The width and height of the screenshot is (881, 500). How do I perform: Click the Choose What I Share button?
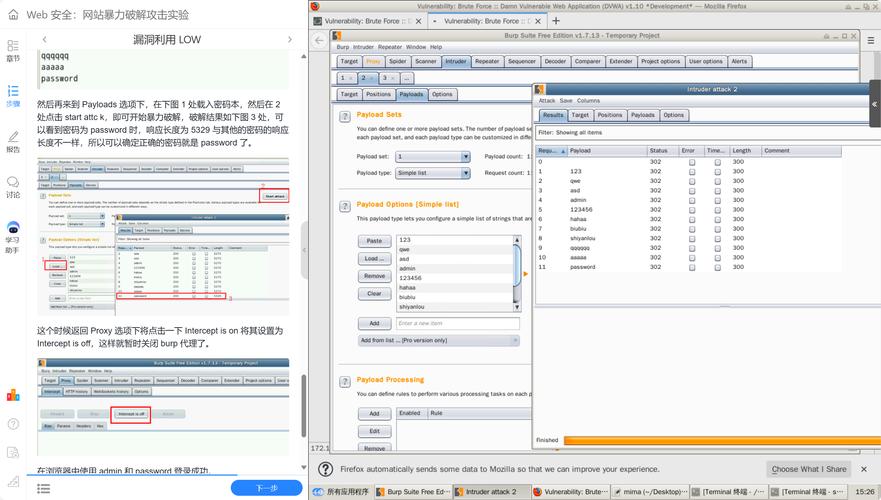coord(809,469)
